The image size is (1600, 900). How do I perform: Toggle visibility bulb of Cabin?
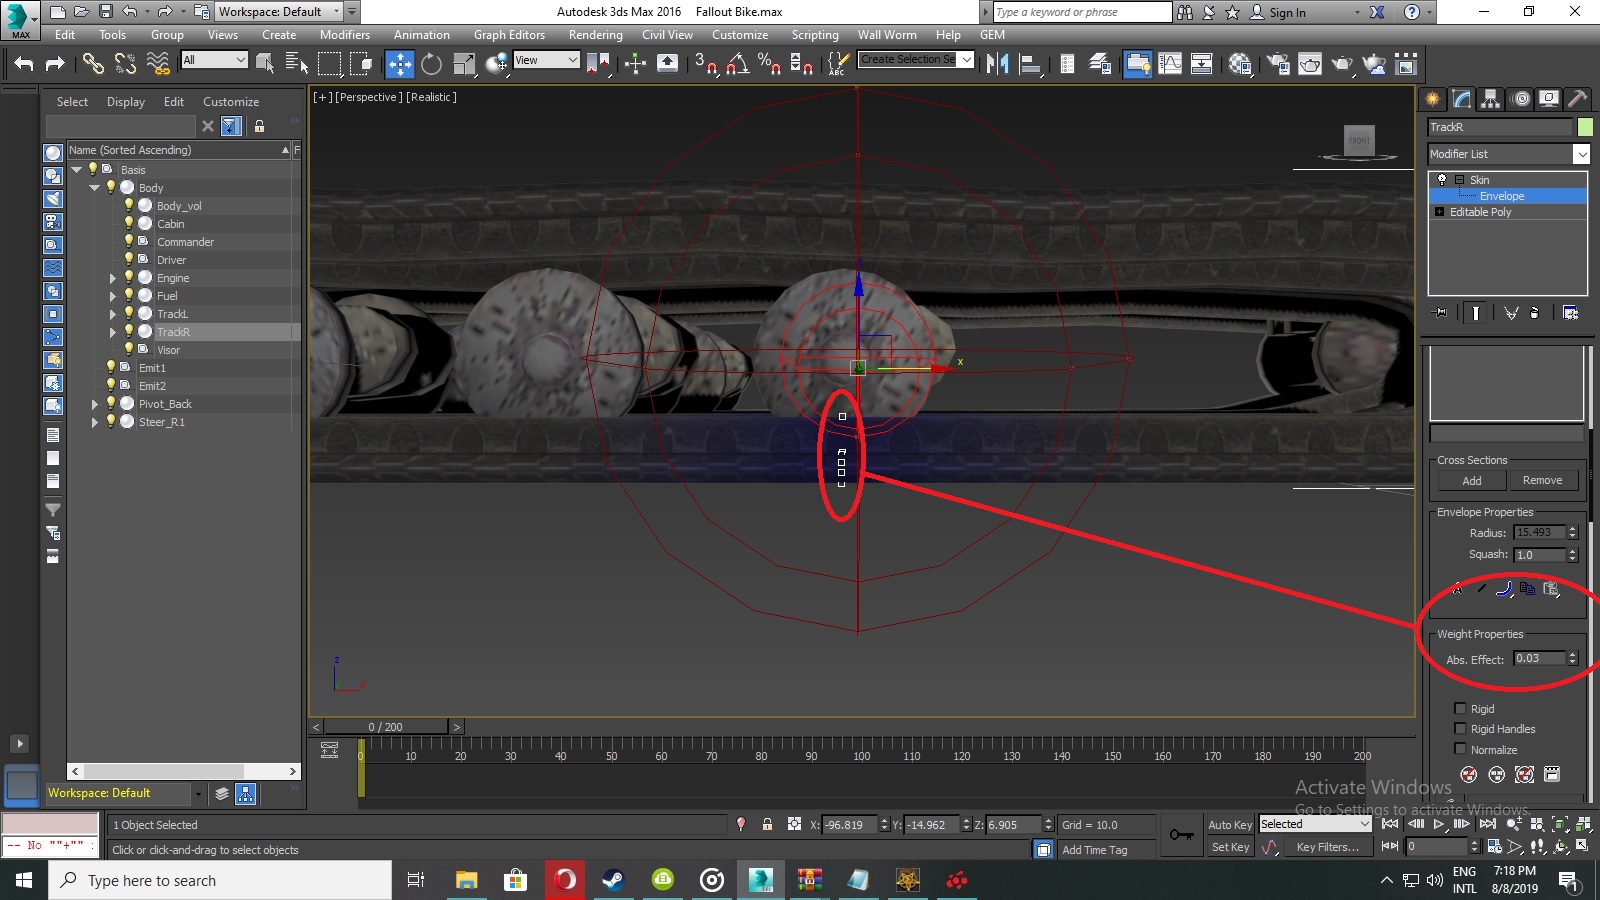point(128,223)
